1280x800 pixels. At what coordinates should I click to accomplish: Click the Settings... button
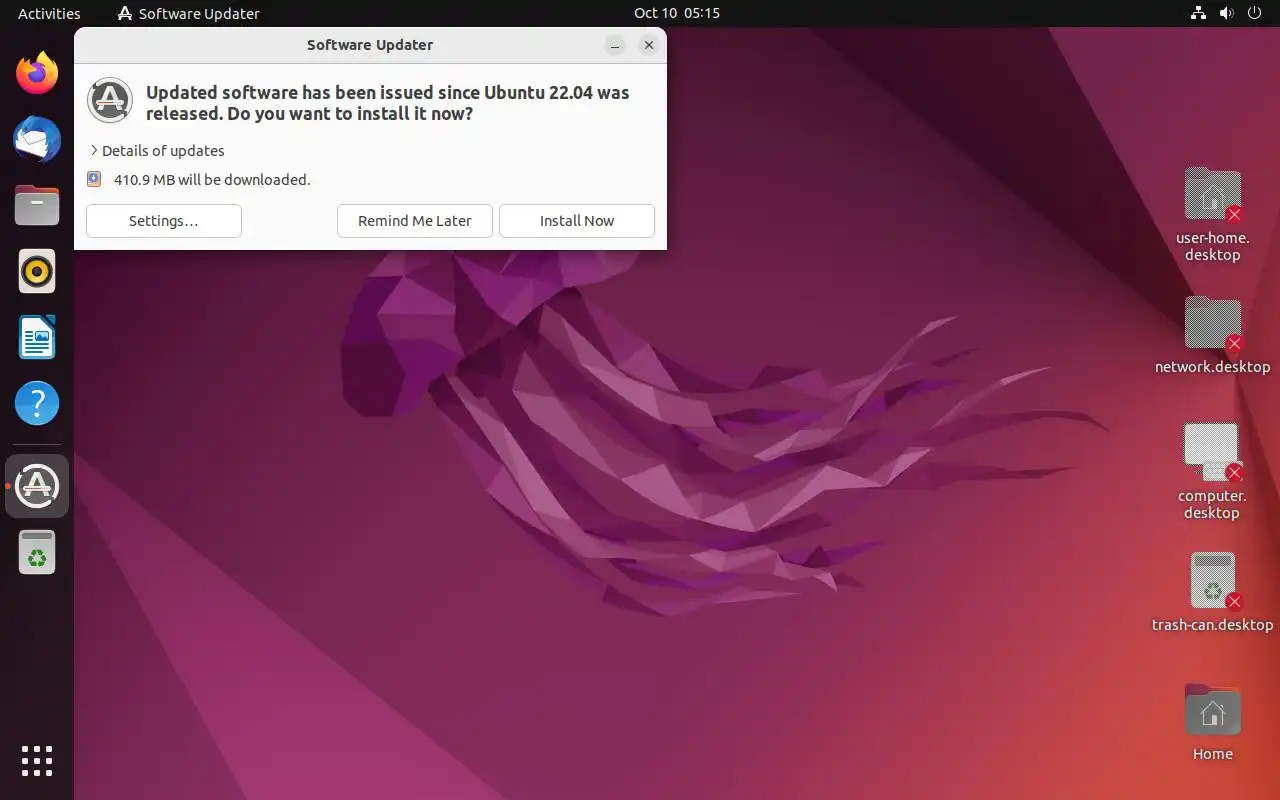point(164,221)
